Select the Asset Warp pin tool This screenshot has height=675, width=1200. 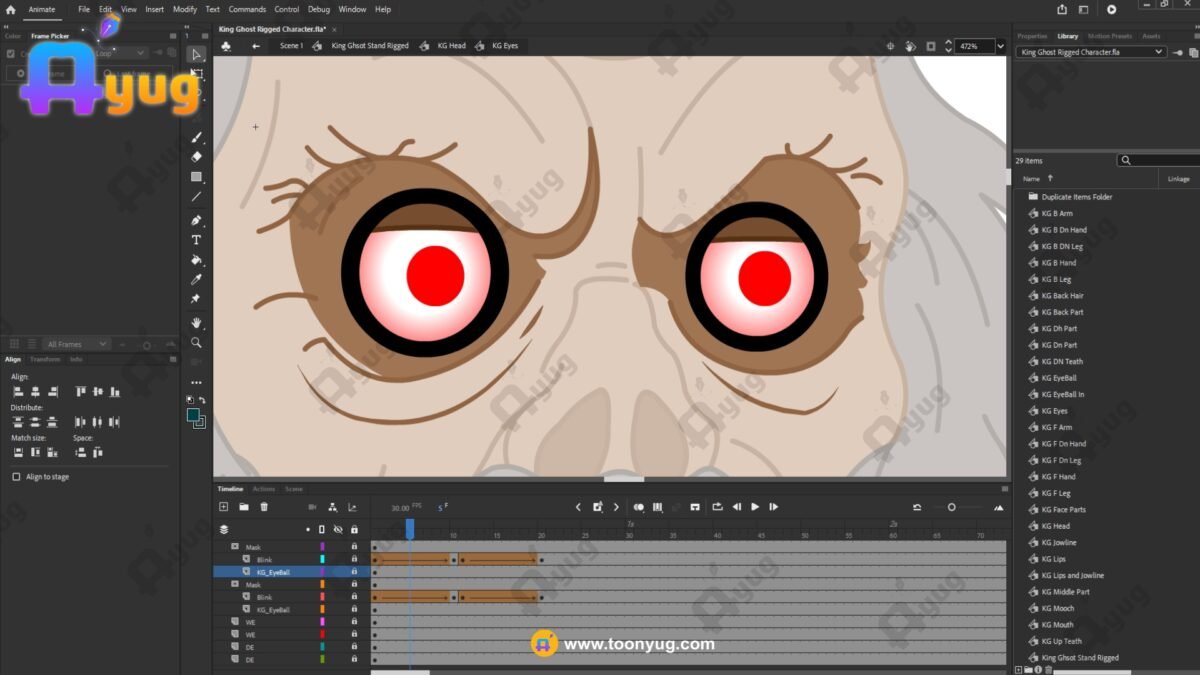tap(197, 299)
